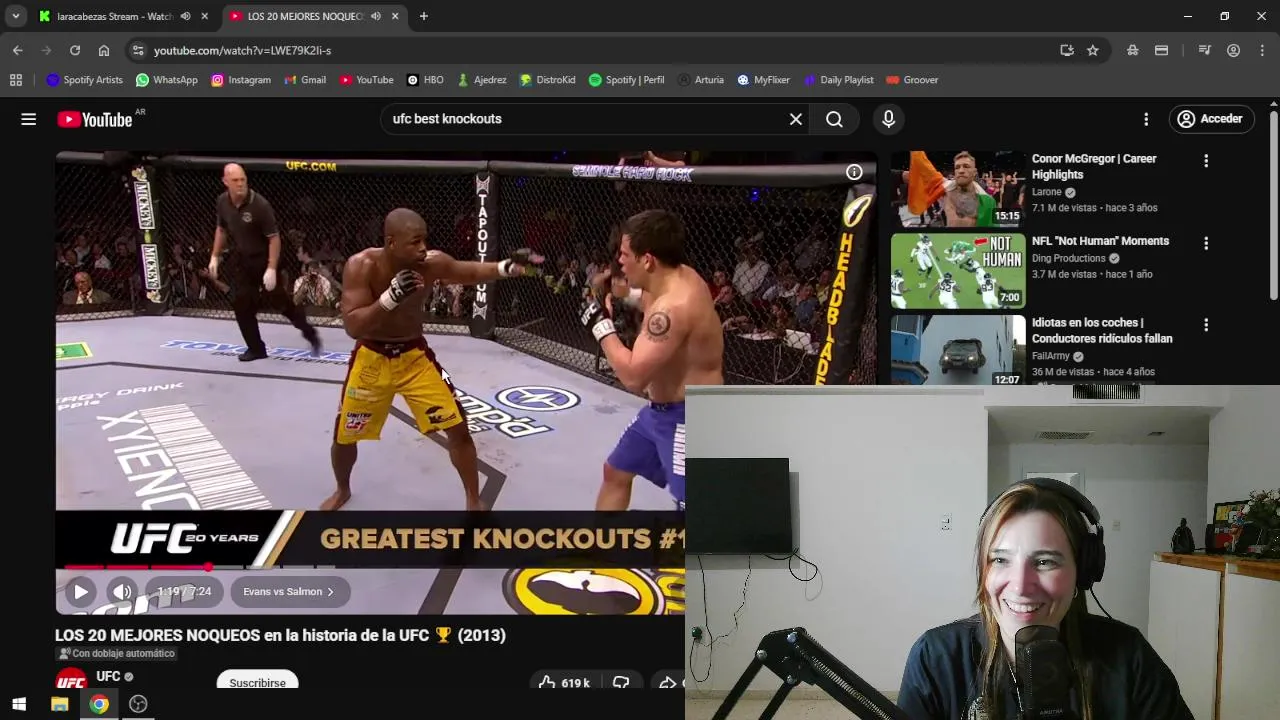
Task: Open a new browser tab
Action: click(x=423, y=16)
